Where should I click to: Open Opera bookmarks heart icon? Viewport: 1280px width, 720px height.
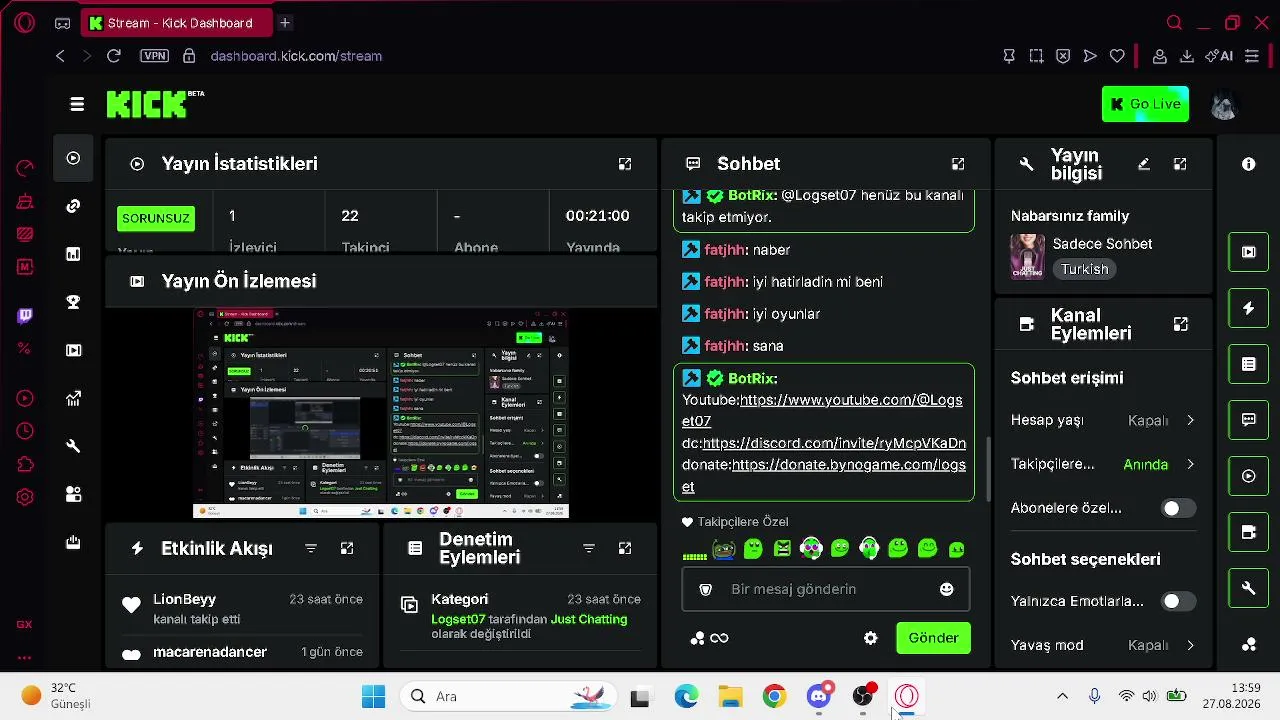click(x=1117, y=56)
